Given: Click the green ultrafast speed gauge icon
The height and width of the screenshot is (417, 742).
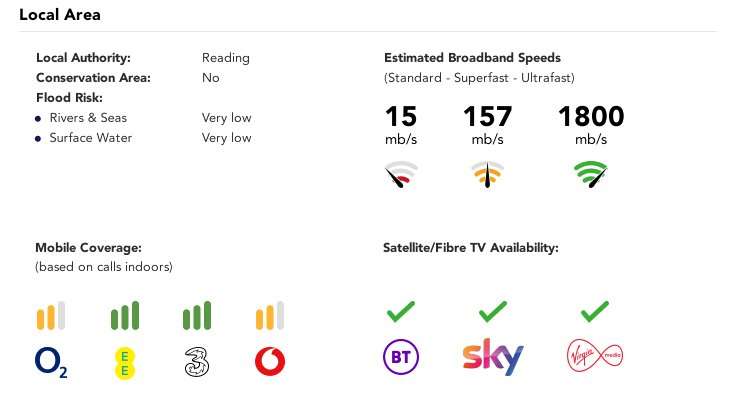Looking at the screenshot, I should tap(591, 174).
